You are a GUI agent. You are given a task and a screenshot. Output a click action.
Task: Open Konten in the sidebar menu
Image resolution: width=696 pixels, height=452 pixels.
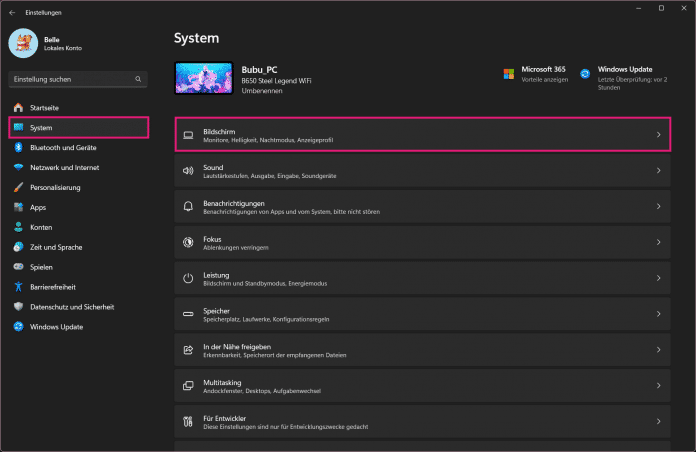[x=41, y=227]
